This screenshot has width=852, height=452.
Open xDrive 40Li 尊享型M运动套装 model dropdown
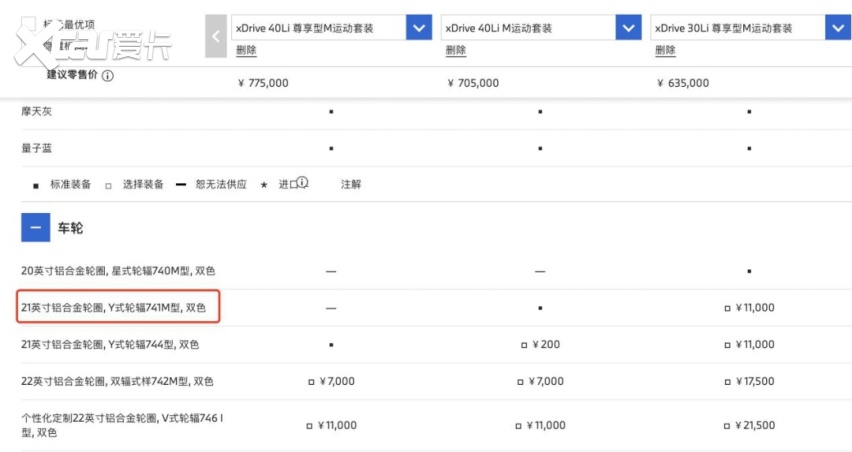pos(419,28)
